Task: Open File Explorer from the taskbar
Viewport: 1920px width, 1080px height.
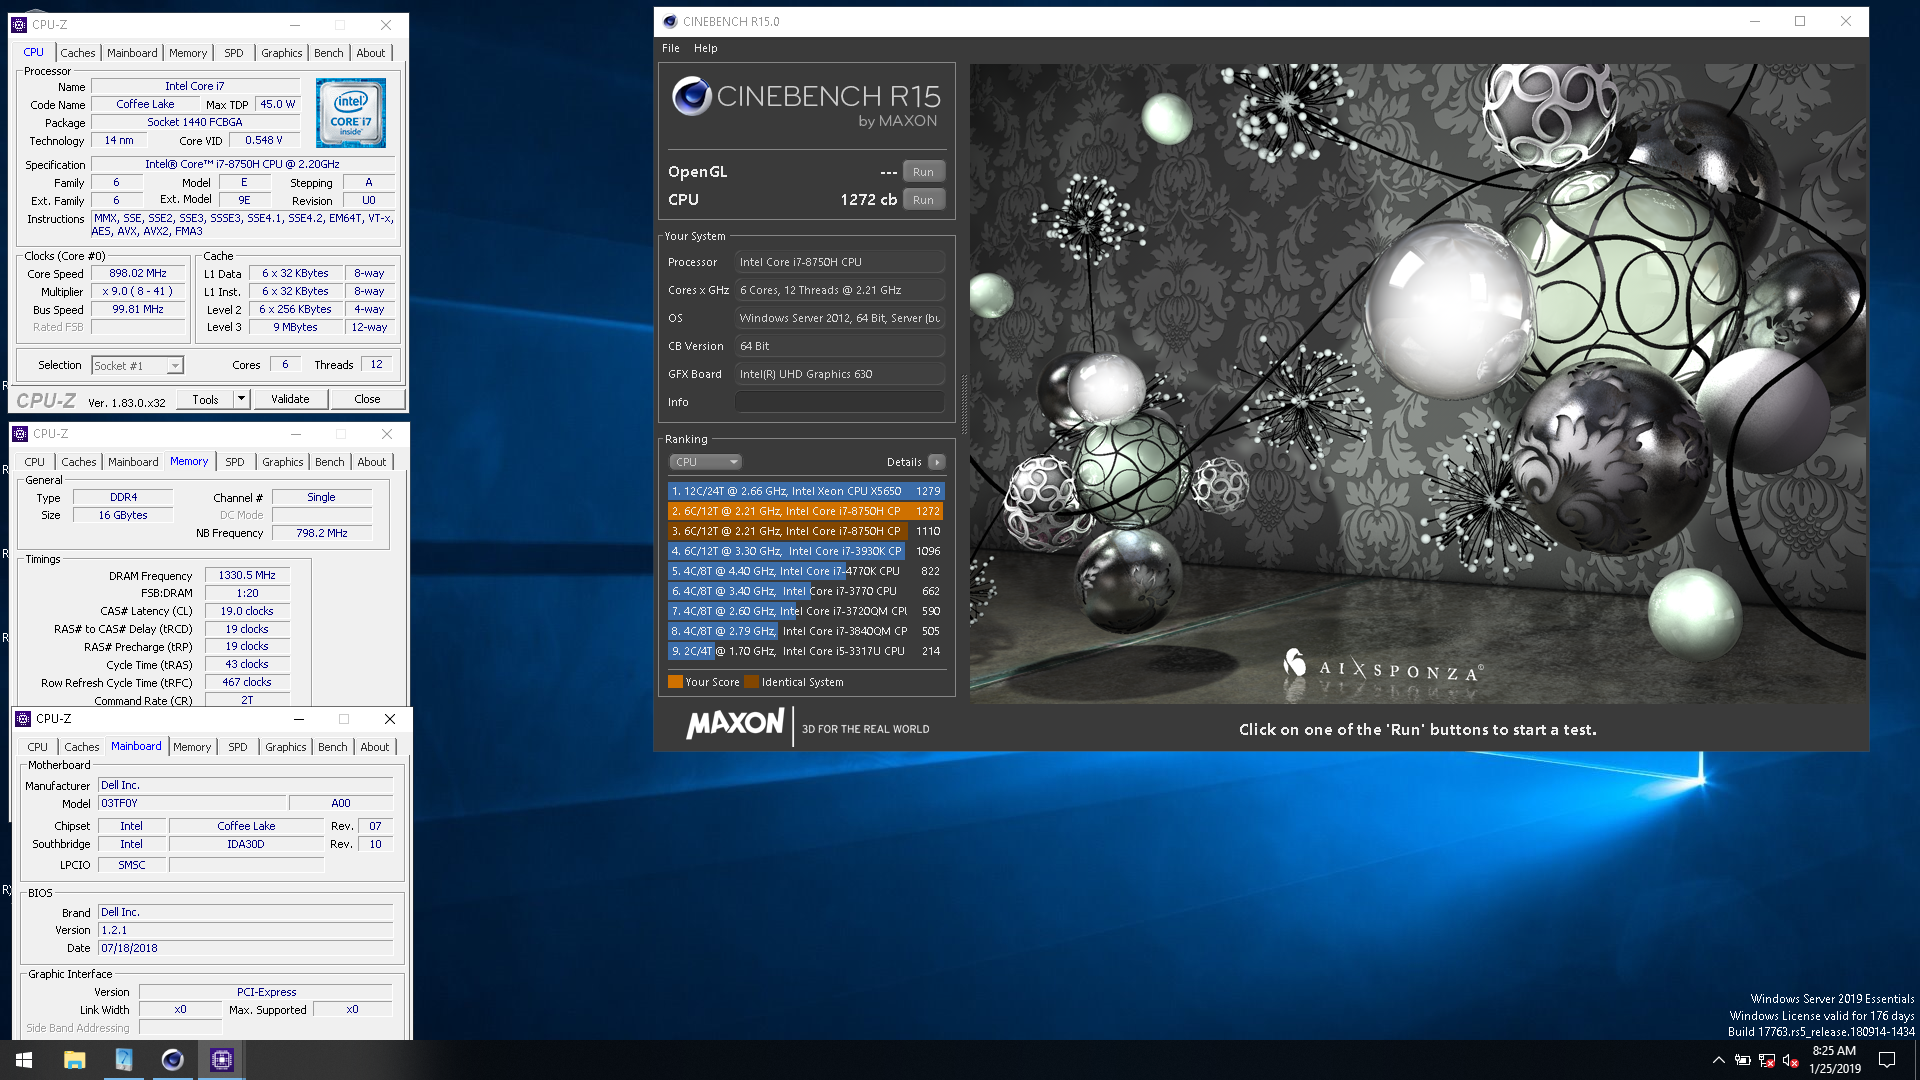Action: click(74, 1060)
